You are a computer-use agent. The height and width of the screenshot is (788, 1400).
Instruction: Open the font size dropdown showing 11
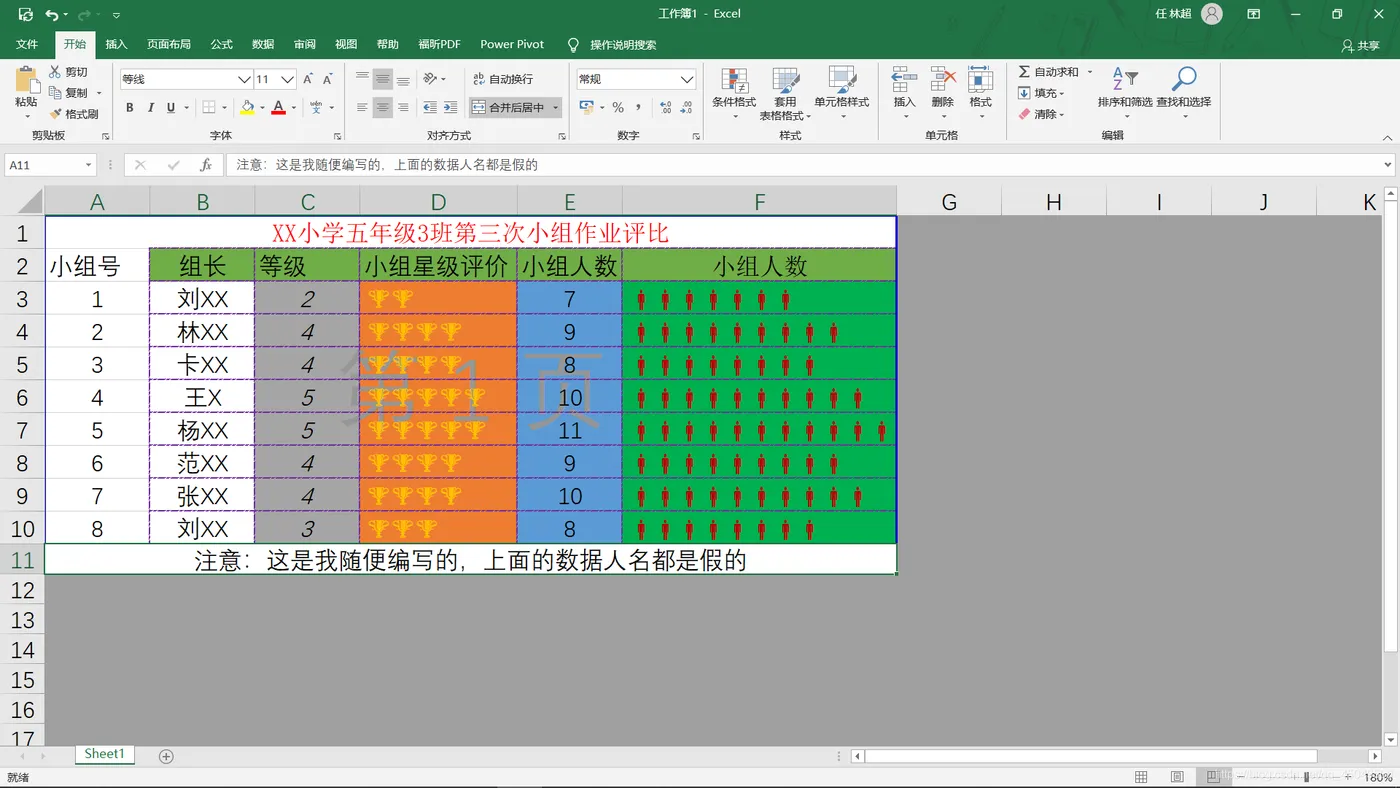[288, 79]
